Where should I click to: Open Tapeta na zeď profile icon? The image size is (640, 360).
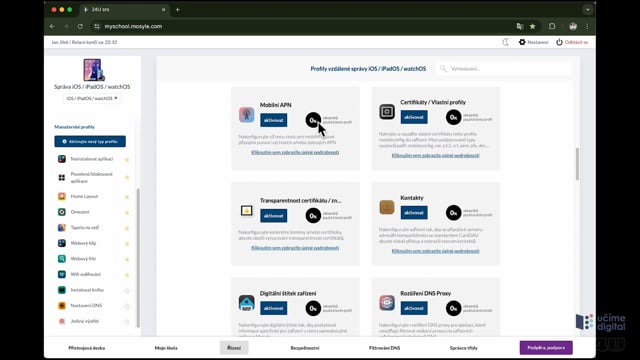[x=62, y=227]
